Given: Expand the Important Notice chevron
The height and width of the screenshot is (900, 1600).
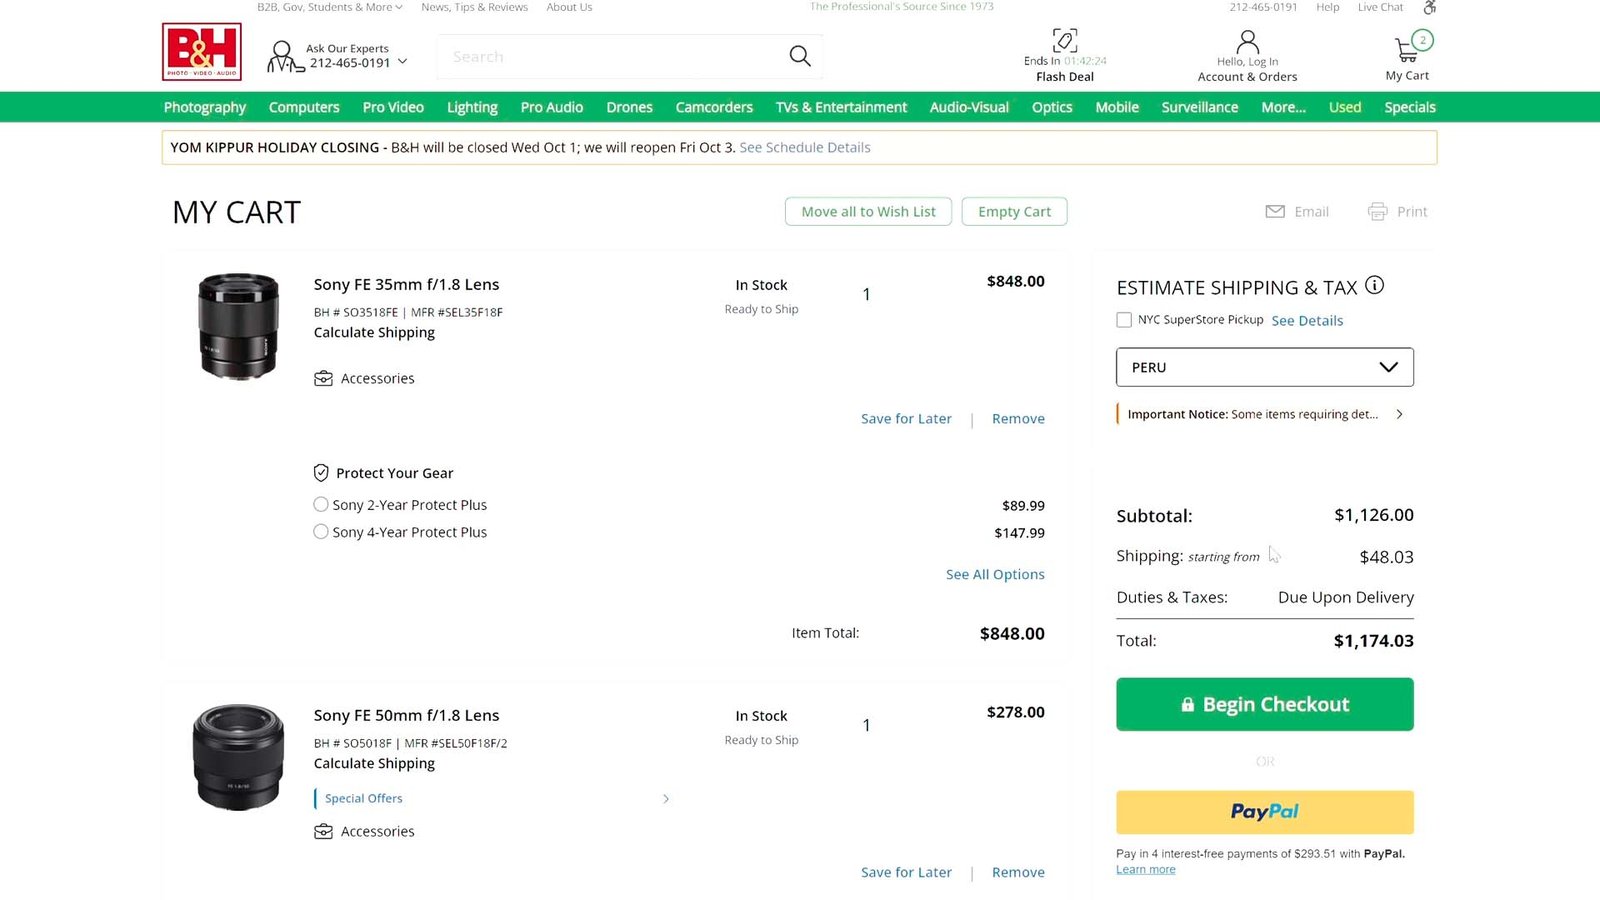Looking at the screenshot, I should tap(1399, 414).
